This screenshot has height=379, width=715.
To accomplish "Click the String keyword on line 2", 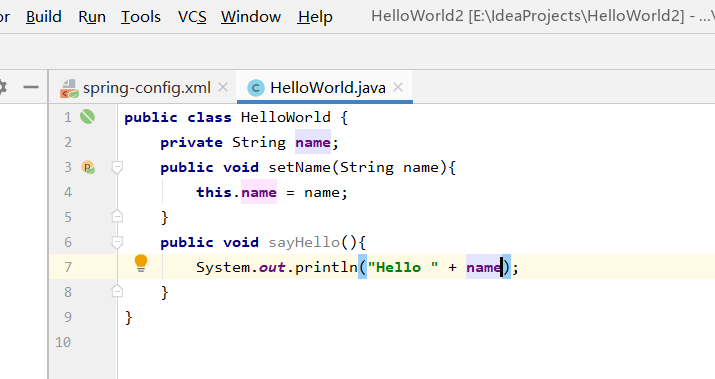I will point(259,142).
